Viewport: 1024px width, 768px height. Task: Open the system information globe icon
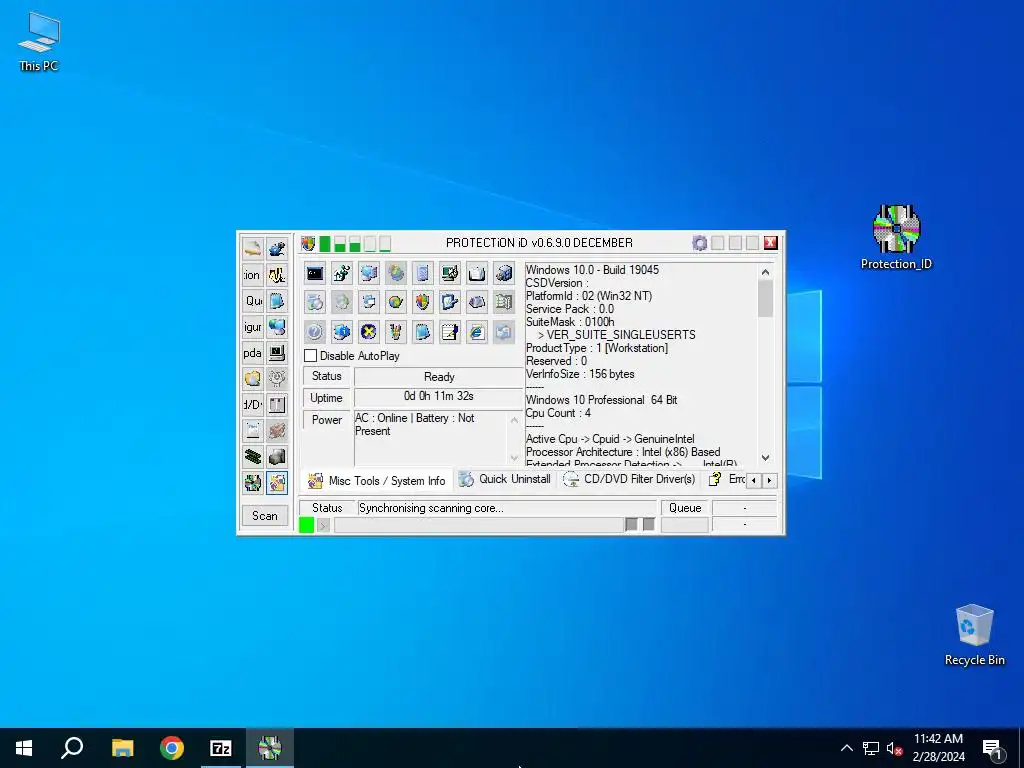pyautogui.click(x=342, y=332)
